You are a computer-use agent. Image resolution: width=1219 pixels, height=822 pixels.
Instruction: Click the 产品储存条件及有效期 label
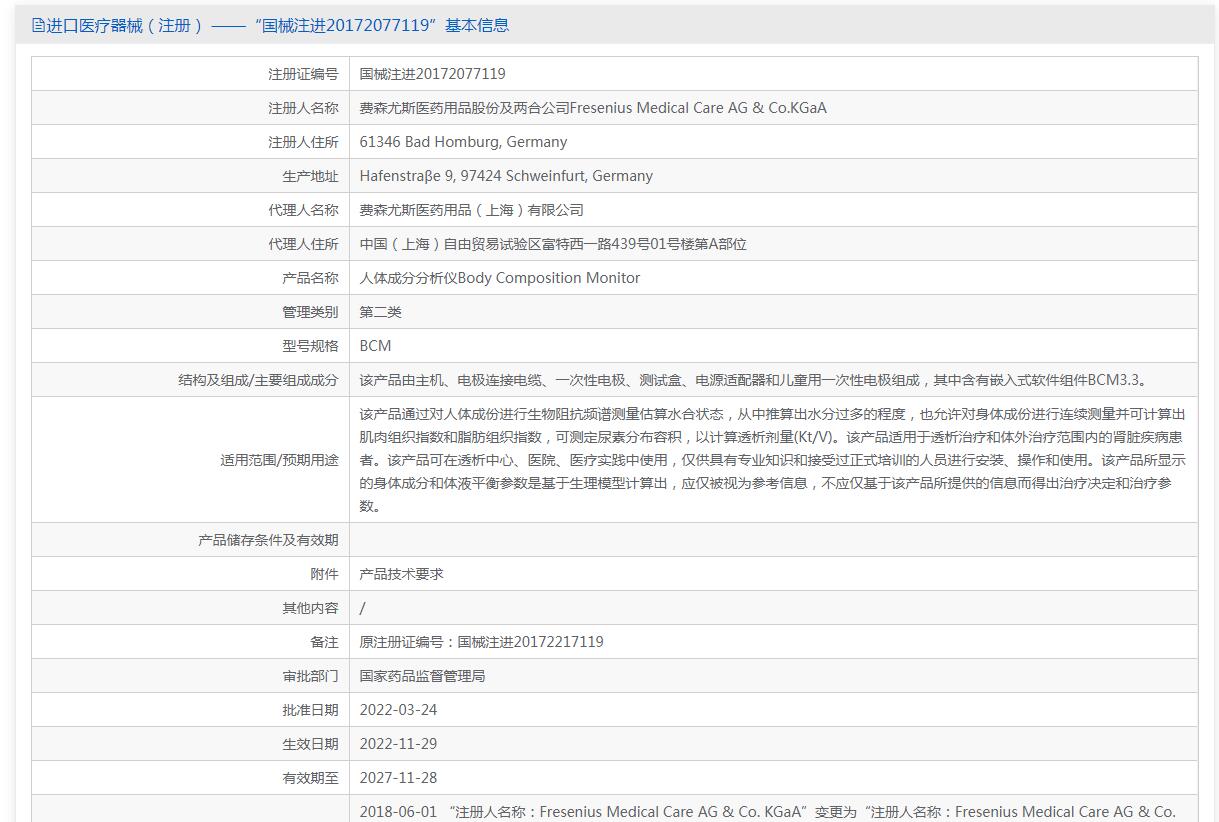(x=268, y=540)
